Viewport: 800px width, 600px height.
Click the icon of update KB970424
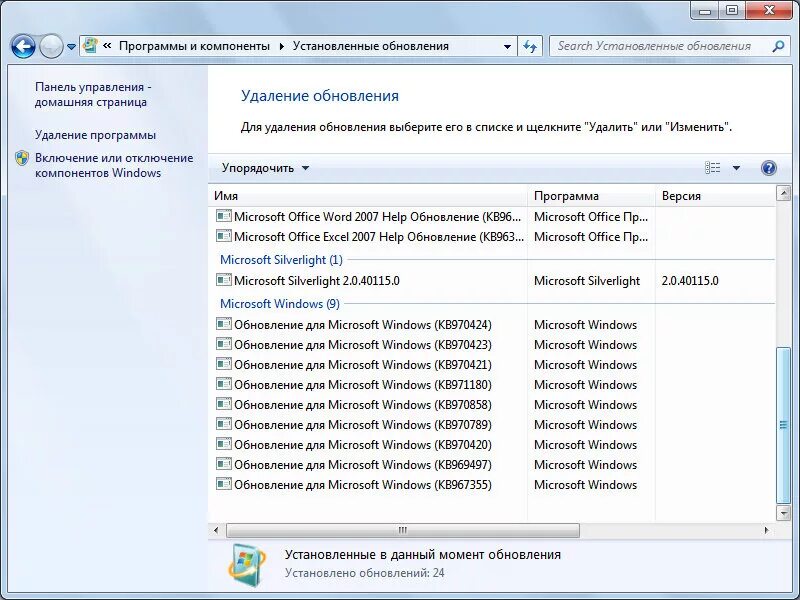pos(223,324)
